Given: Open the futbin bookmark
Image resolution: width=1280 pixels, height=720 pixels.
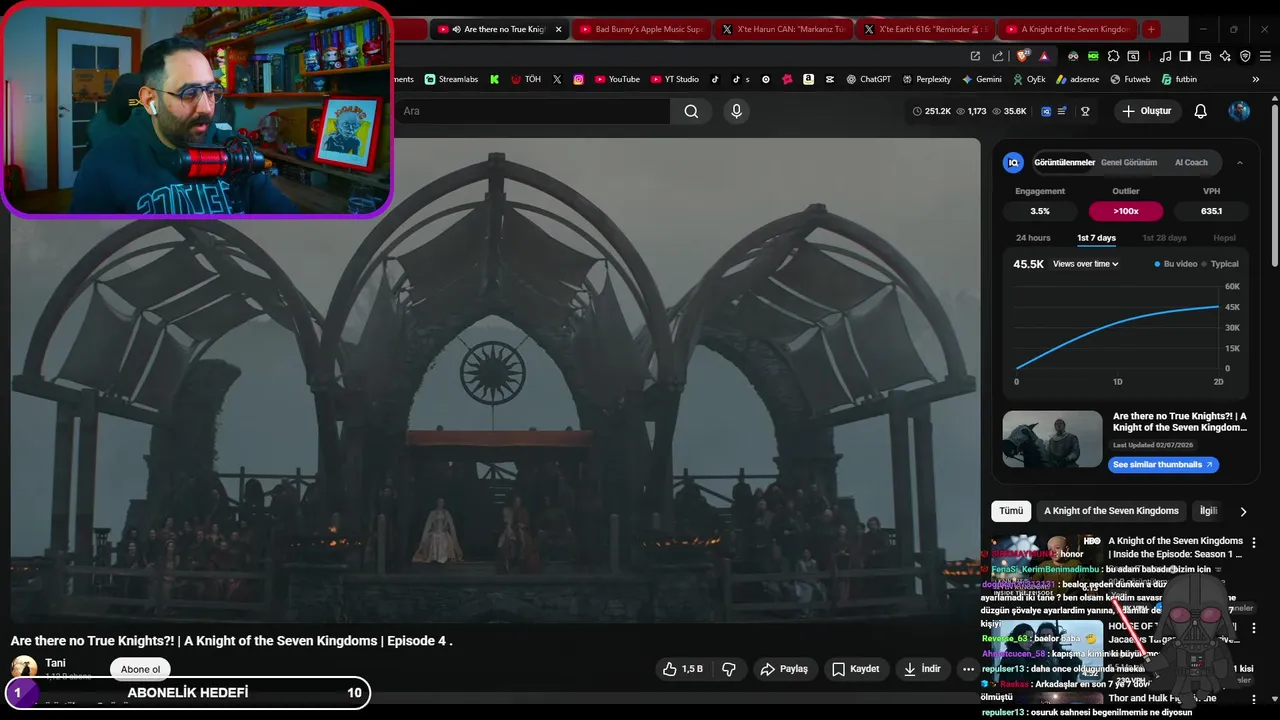Looking at the screenshot, I should 1179,79.
